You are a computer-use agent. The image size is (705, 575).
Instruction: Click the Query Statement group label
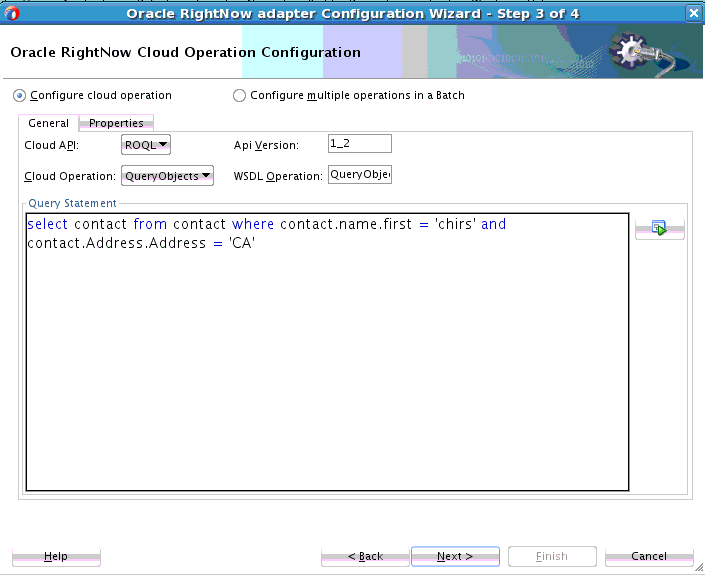point(72,203)
